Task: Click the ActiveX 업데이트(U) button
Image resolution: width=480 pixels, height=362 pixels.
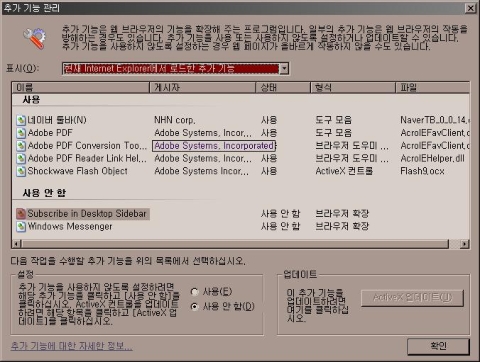Action: click(412, 298)
